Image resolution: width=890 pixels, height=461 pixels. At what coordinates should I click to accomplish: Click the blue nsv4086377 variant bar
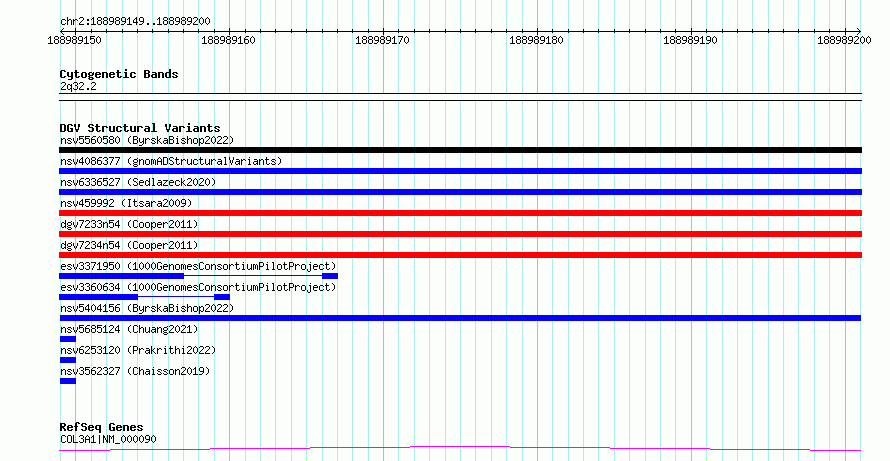pyautogui.click(x=460, y=171)
